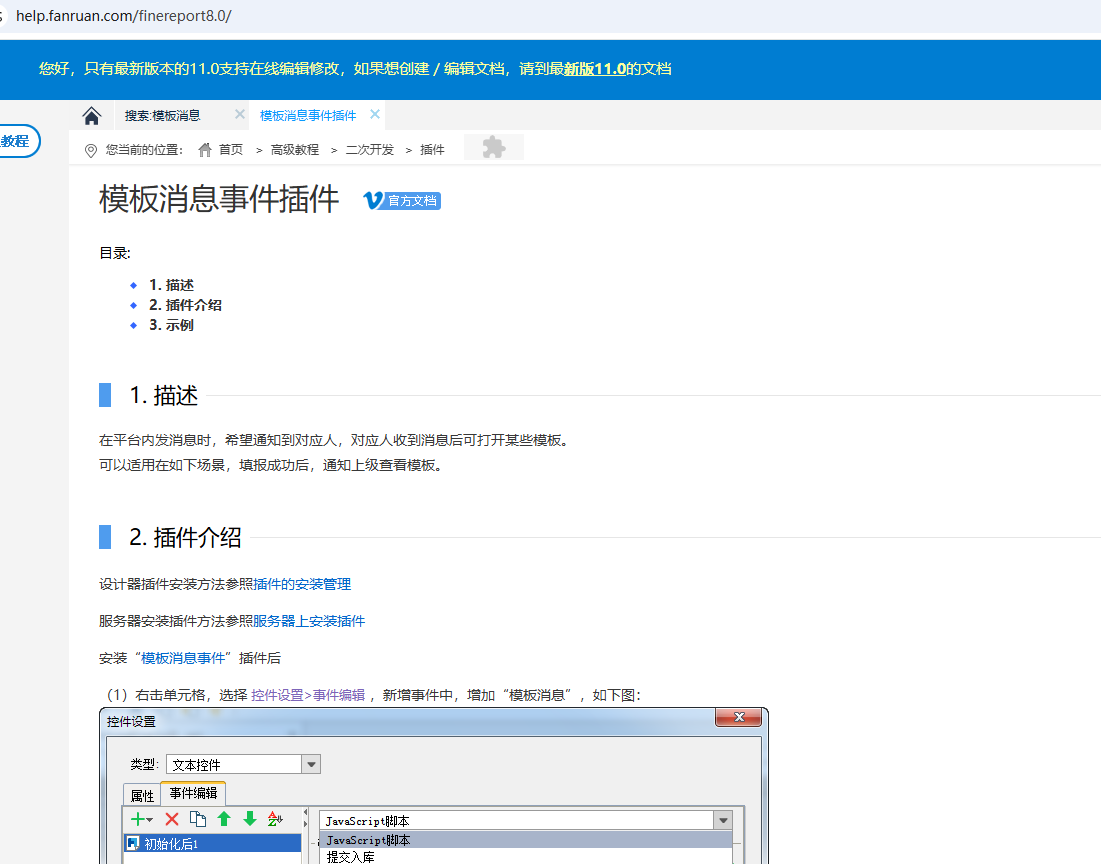Viewport: 1101px width, 864px height.
Task: Click the puzzle piece plugin icon
Action: (x=493, y=148)
